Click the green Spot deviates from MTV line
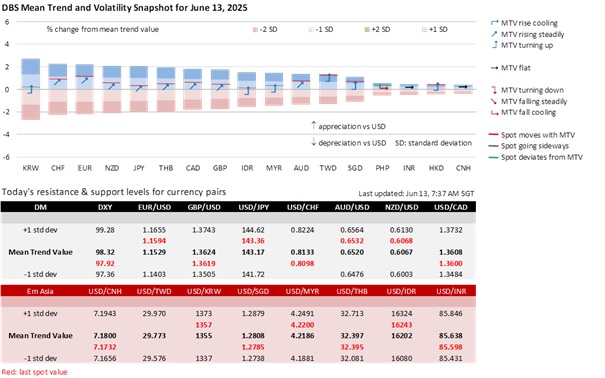 493,157
